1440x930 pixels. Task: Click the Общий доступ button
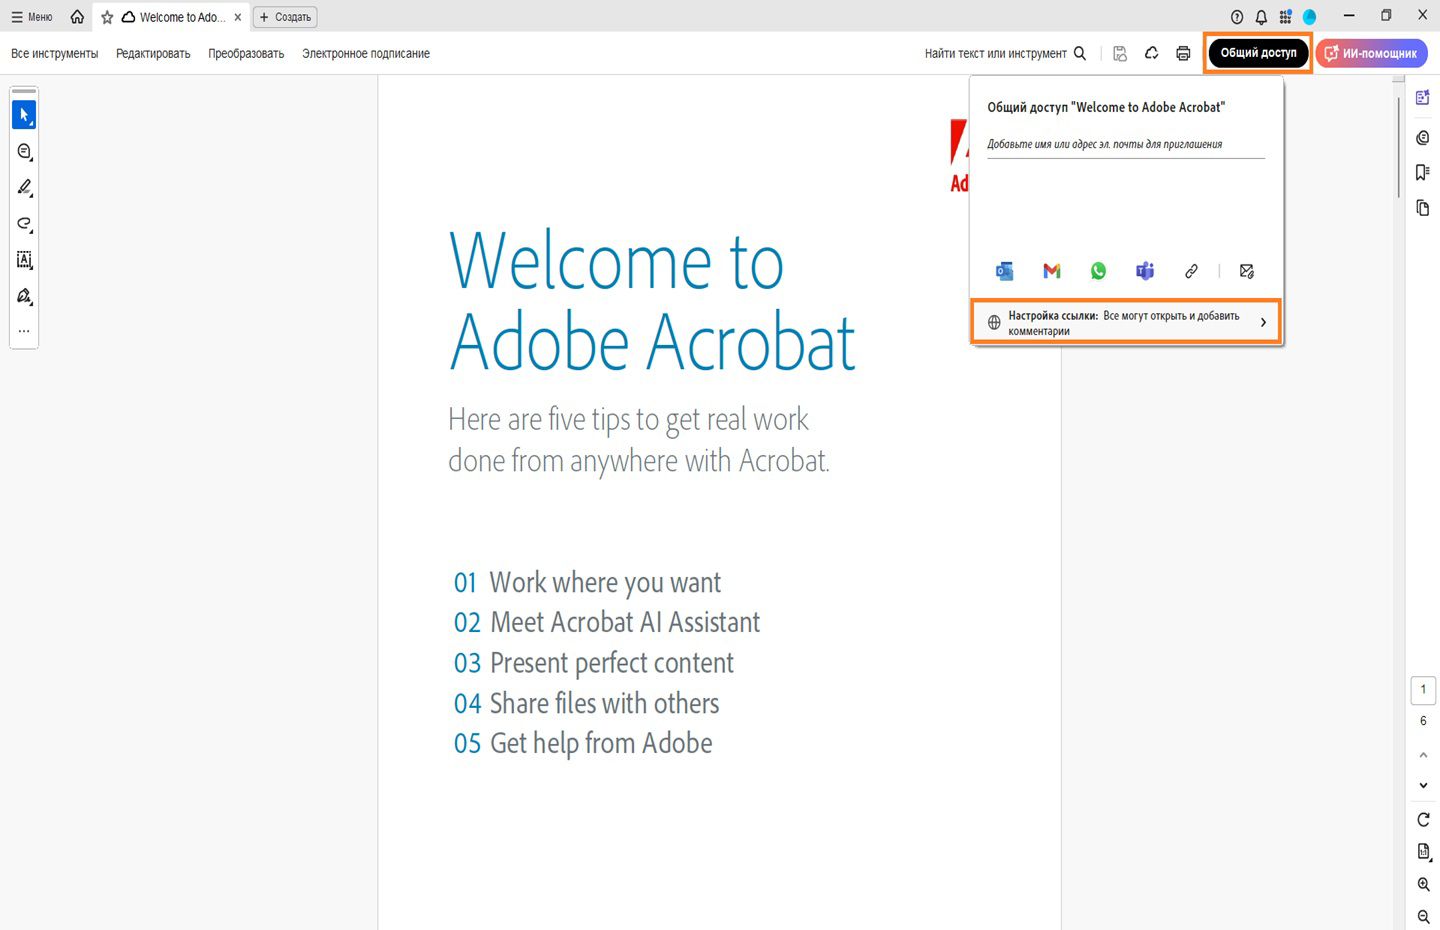[x=1258, y=53]
